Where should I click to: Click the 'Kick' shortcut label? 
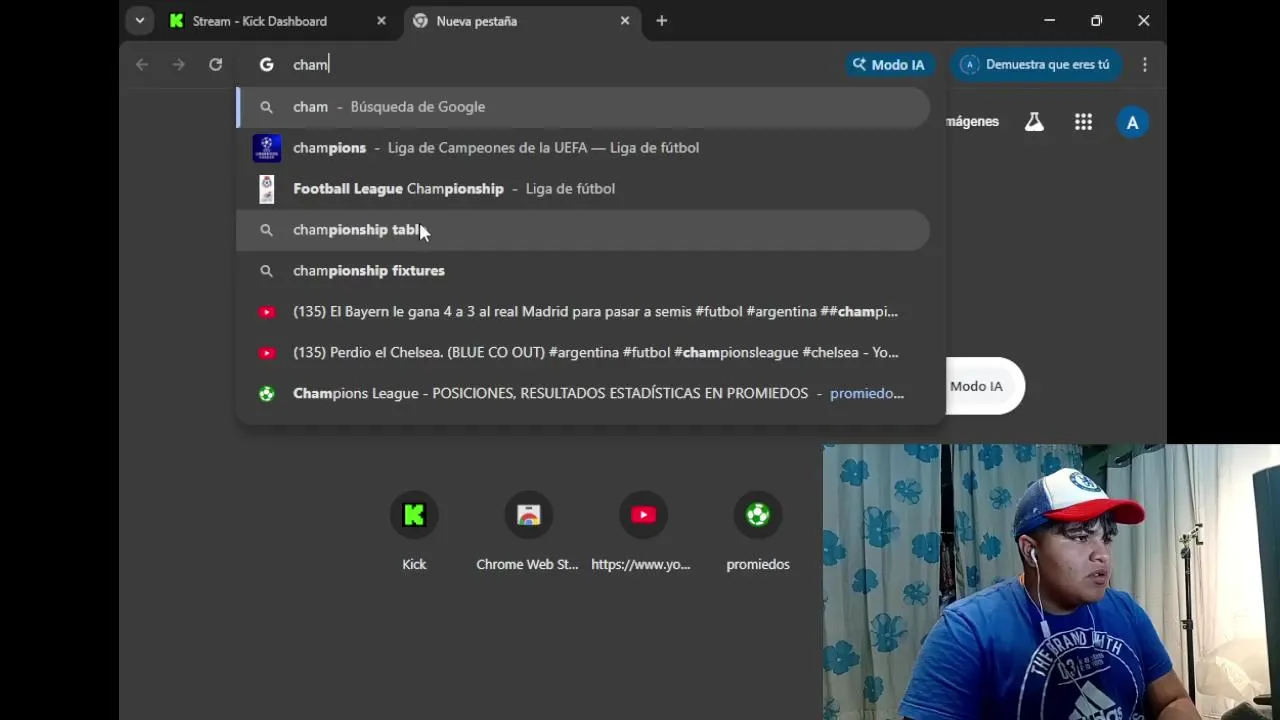click(414, 564)
